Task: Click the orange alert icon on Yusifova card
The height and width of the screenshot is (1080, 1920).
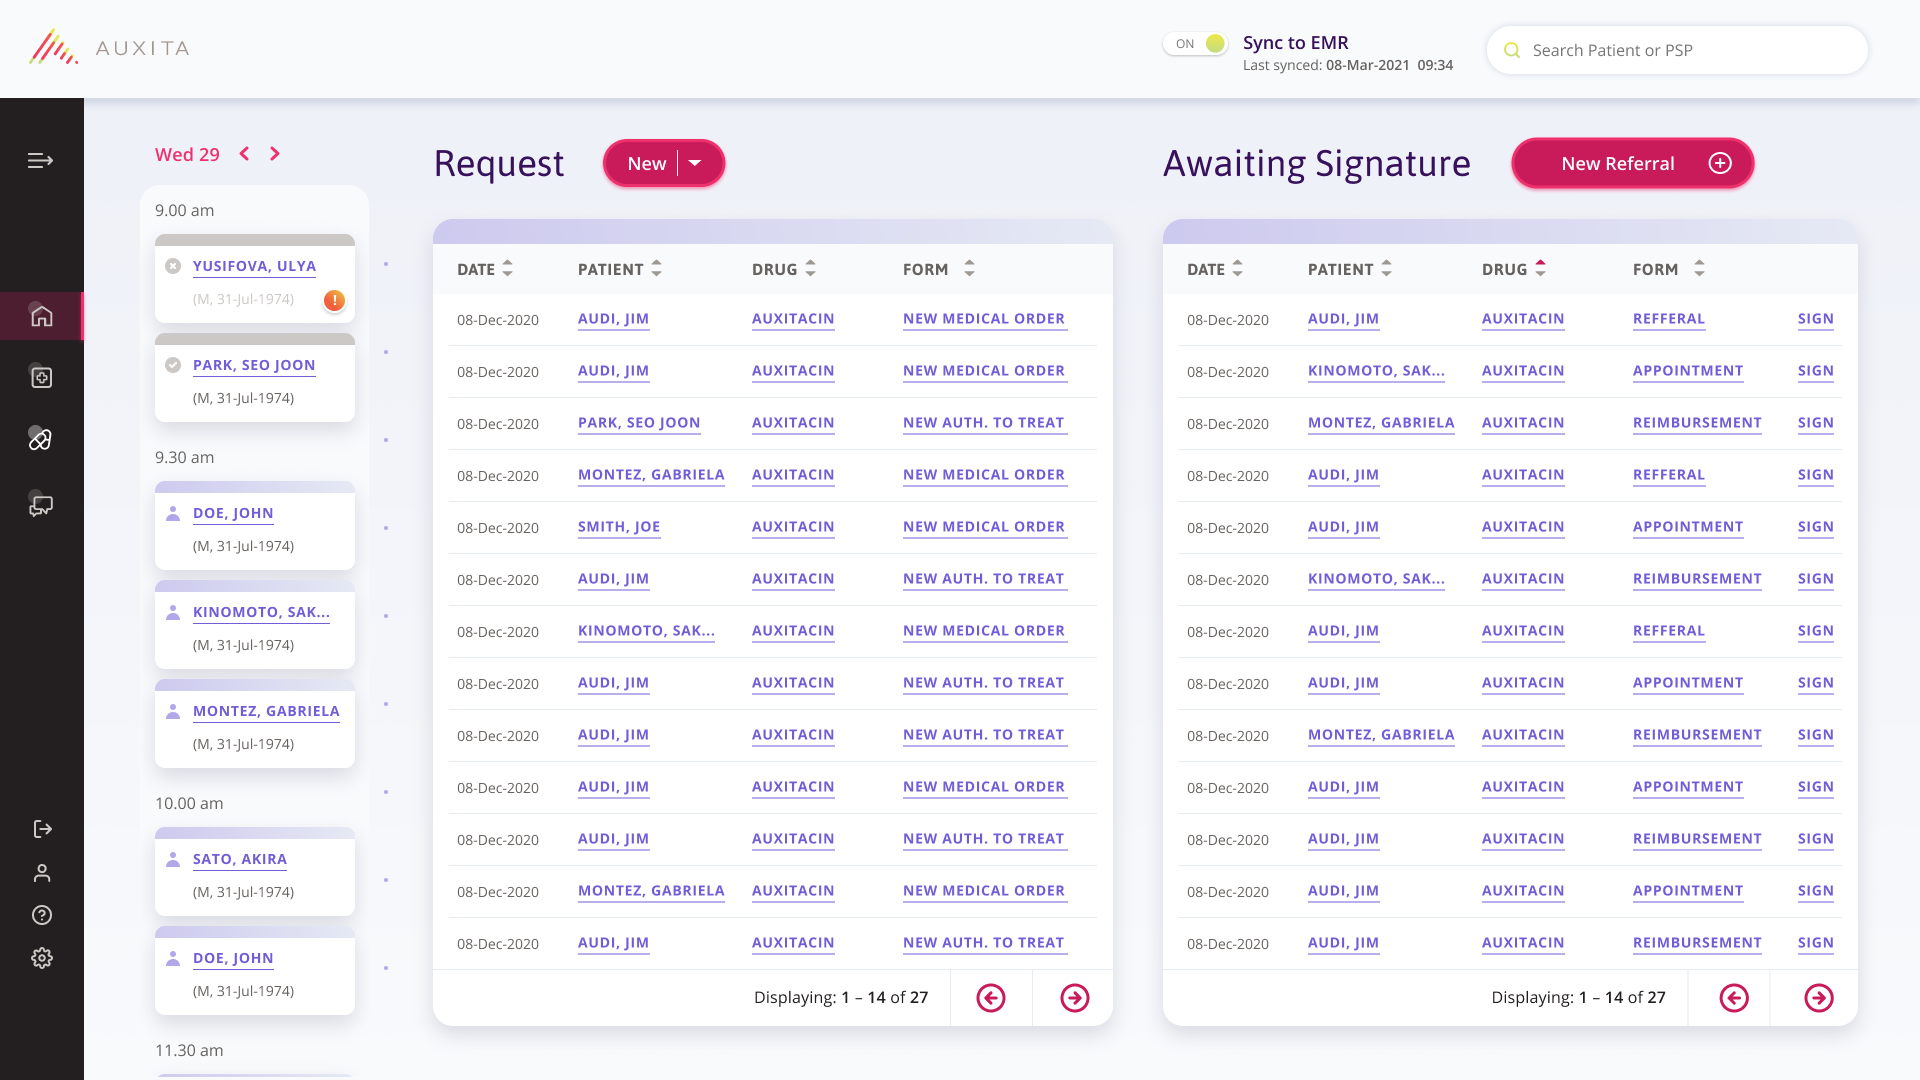Action: point(334,300)
